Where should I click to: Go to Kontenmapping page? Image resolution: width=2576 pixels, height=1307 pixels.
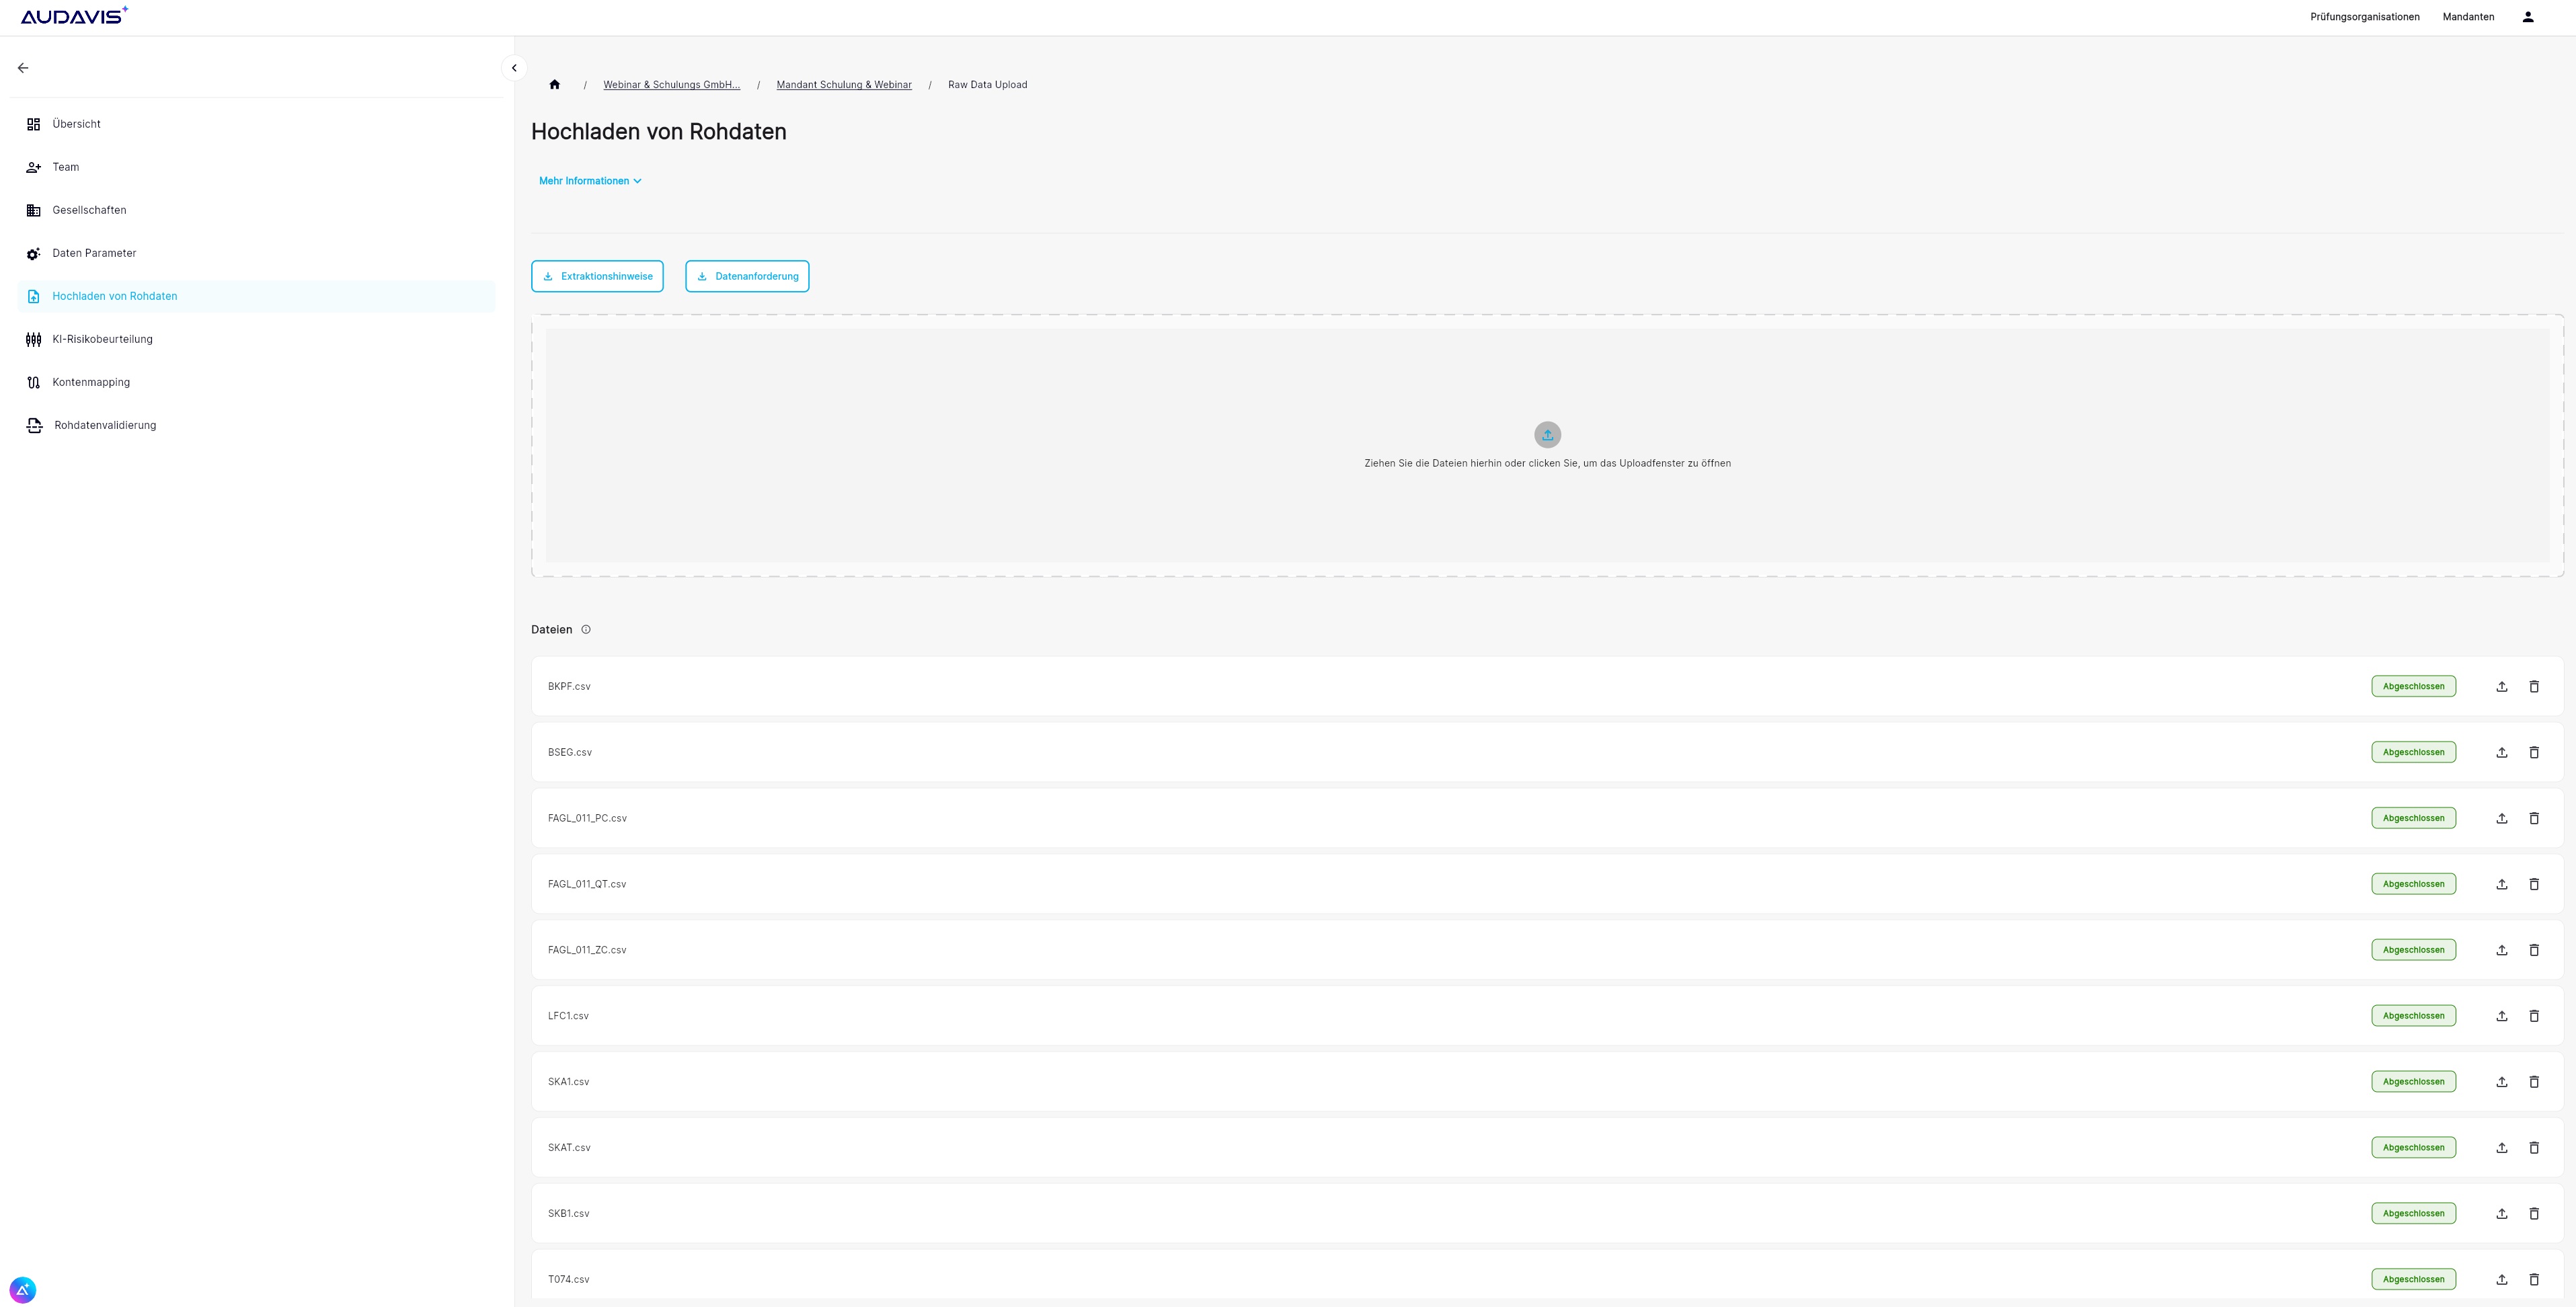91,382
